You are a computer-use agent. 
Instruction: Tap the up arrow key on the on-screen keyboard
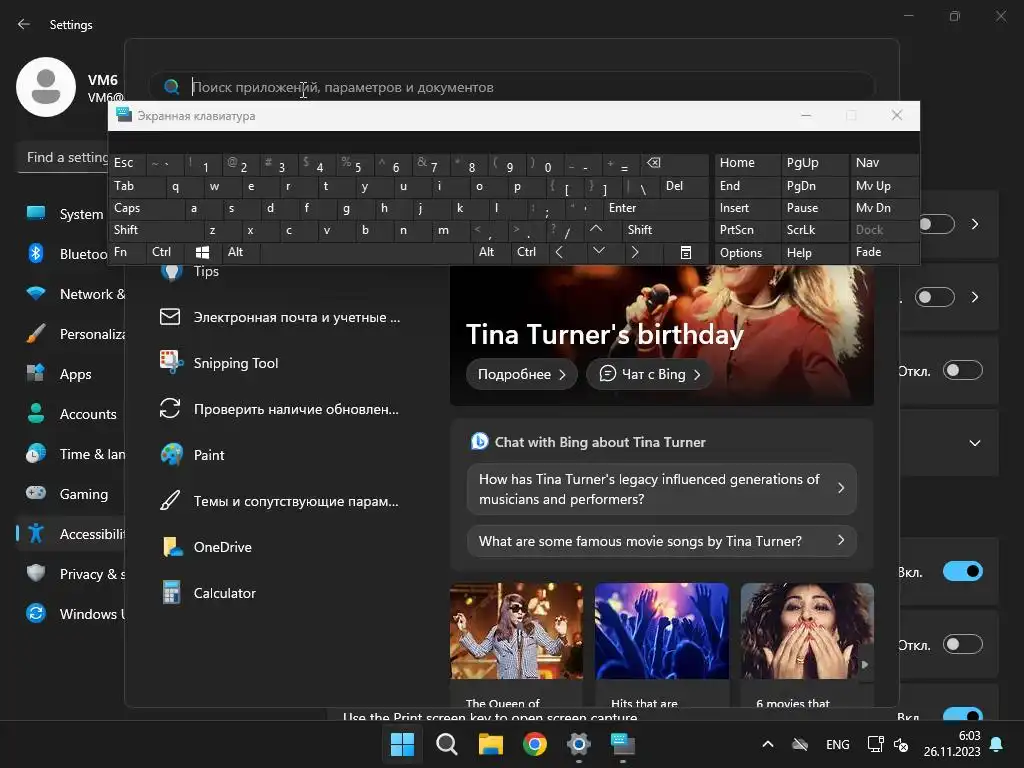click(x=596, y=229)
